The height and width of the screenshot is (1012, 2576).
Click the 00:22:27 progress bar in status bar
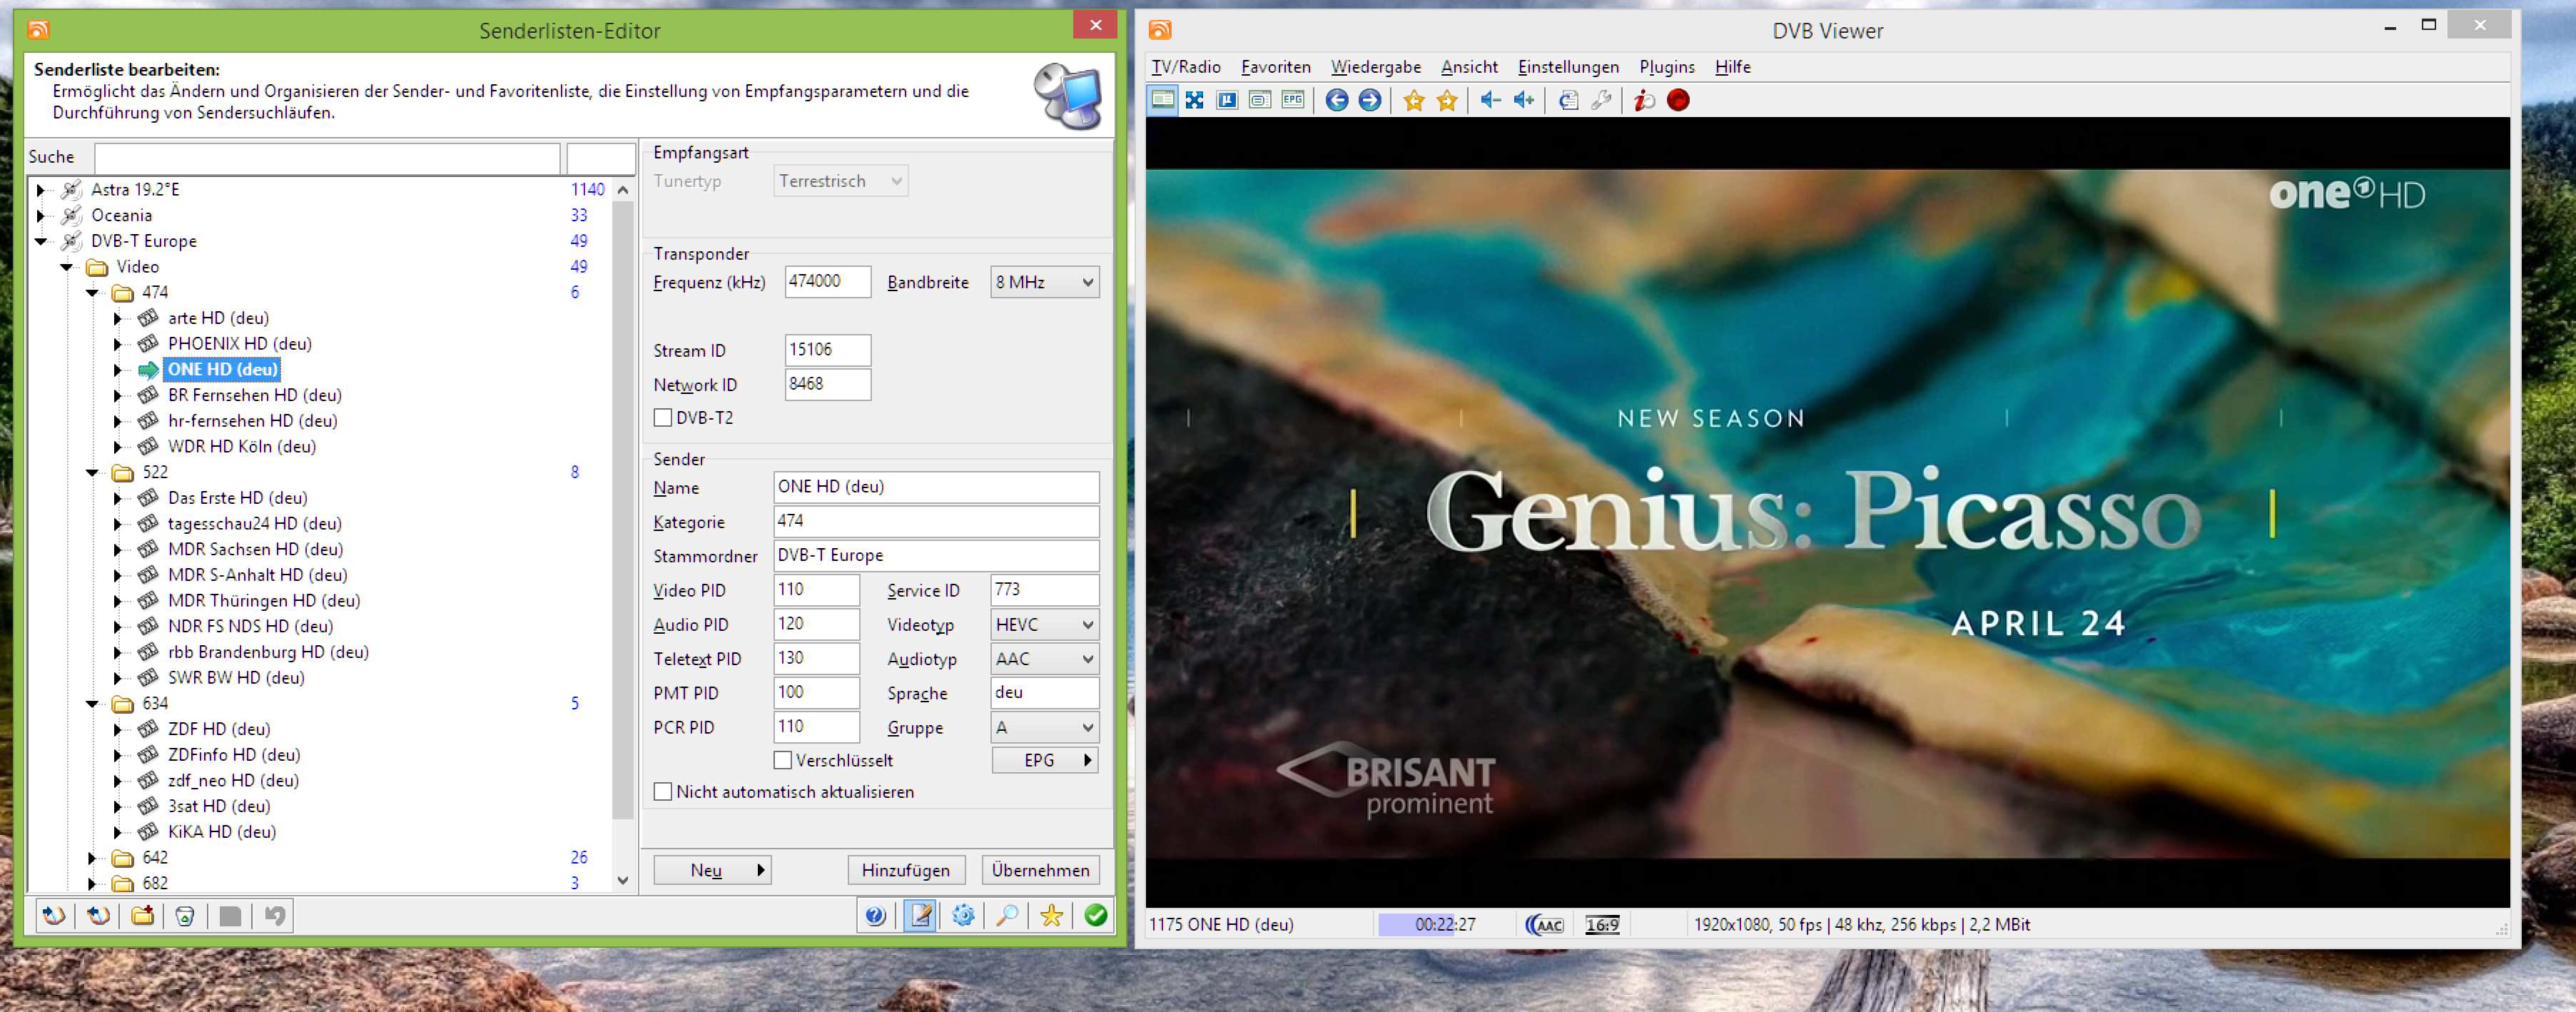[x=1445, y=925]
